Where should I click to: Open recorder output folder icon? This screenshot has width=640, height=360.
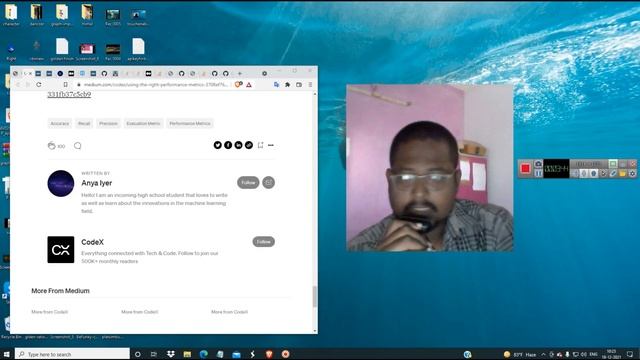[x=622, y=173]
